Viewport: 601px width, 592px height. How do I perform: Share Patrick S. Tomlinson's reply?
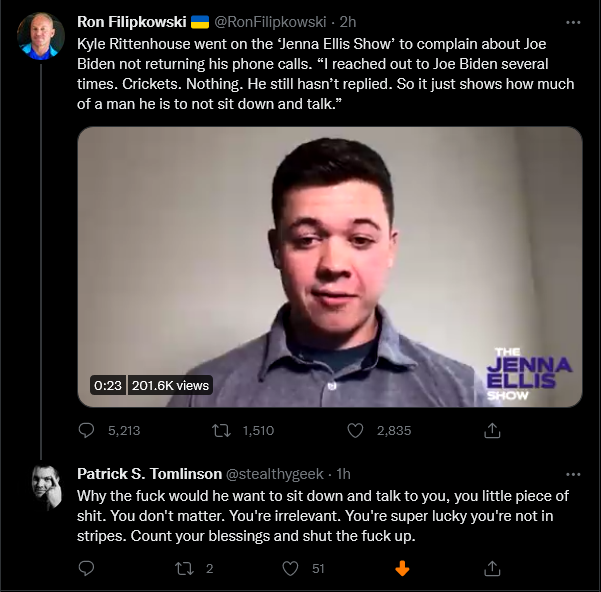pyautogui.click(x=492, y=568)
